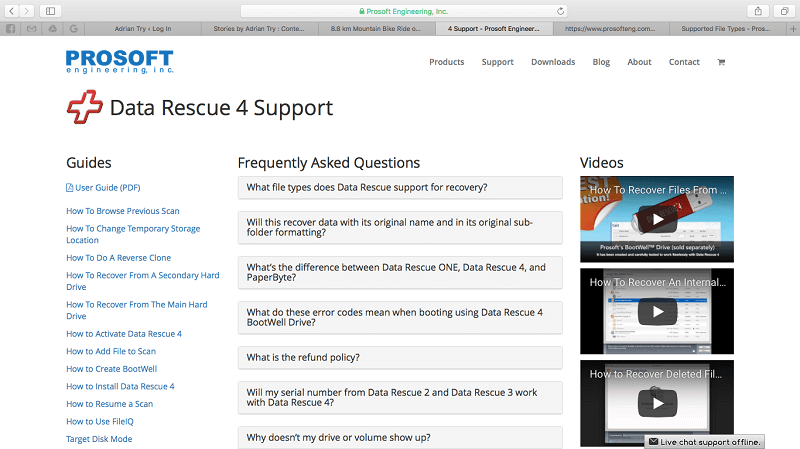Open How to Create BootWell guide
This screenshot has height=449, width=800.
[111, 369]
